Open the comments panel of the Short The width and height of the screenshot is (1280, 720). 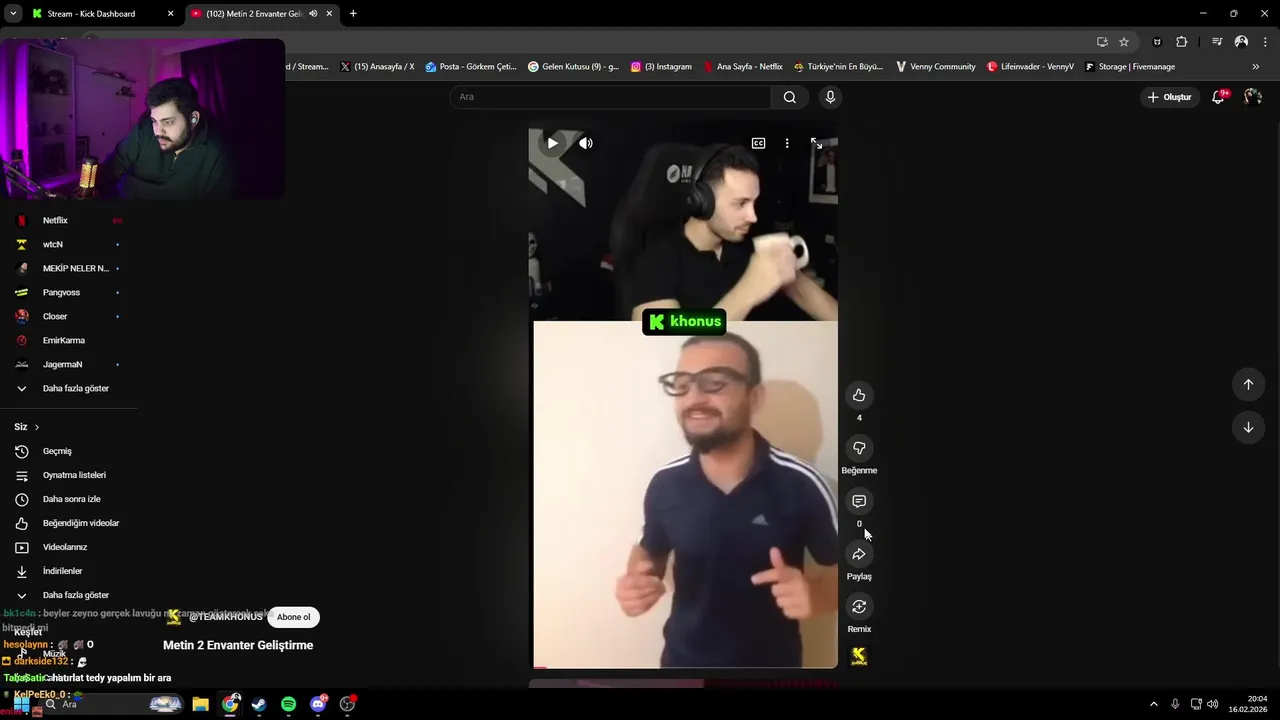point(859,501)
